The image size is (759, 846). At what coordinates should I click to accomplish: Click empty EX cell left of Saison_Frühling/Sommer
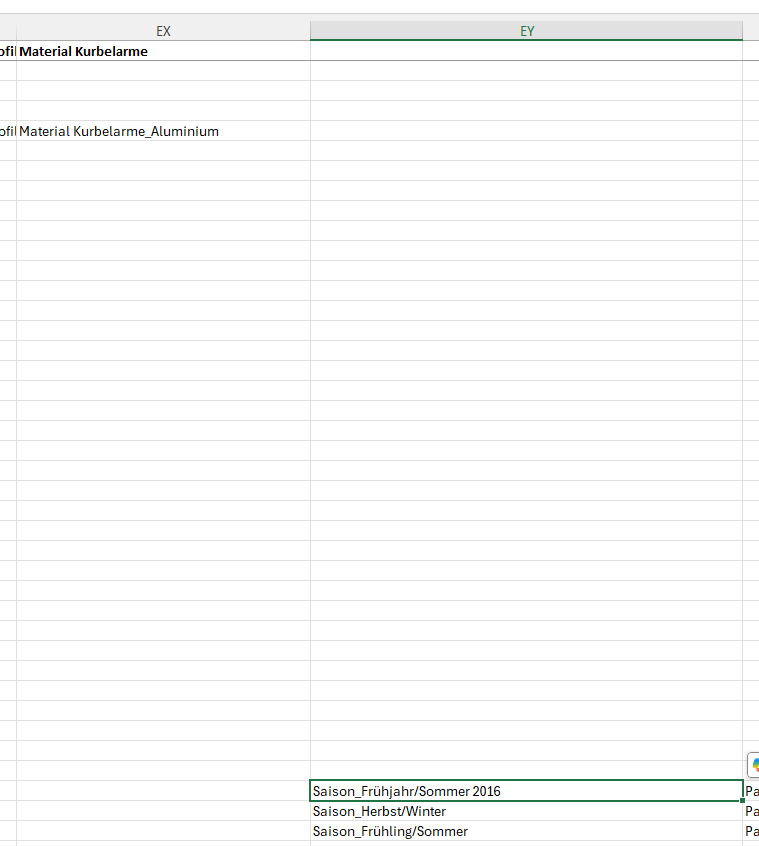[x=163, y=831]
